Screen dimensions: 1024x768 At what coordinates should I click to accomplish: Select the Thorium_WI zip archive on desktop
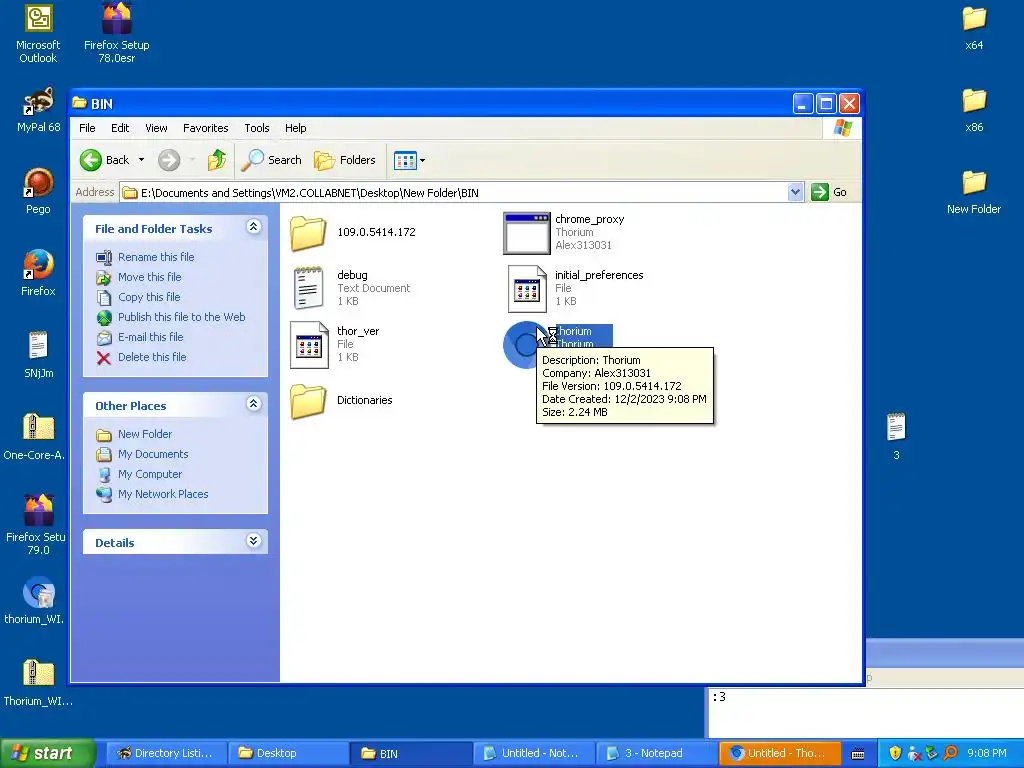click(x=39, y=673)
